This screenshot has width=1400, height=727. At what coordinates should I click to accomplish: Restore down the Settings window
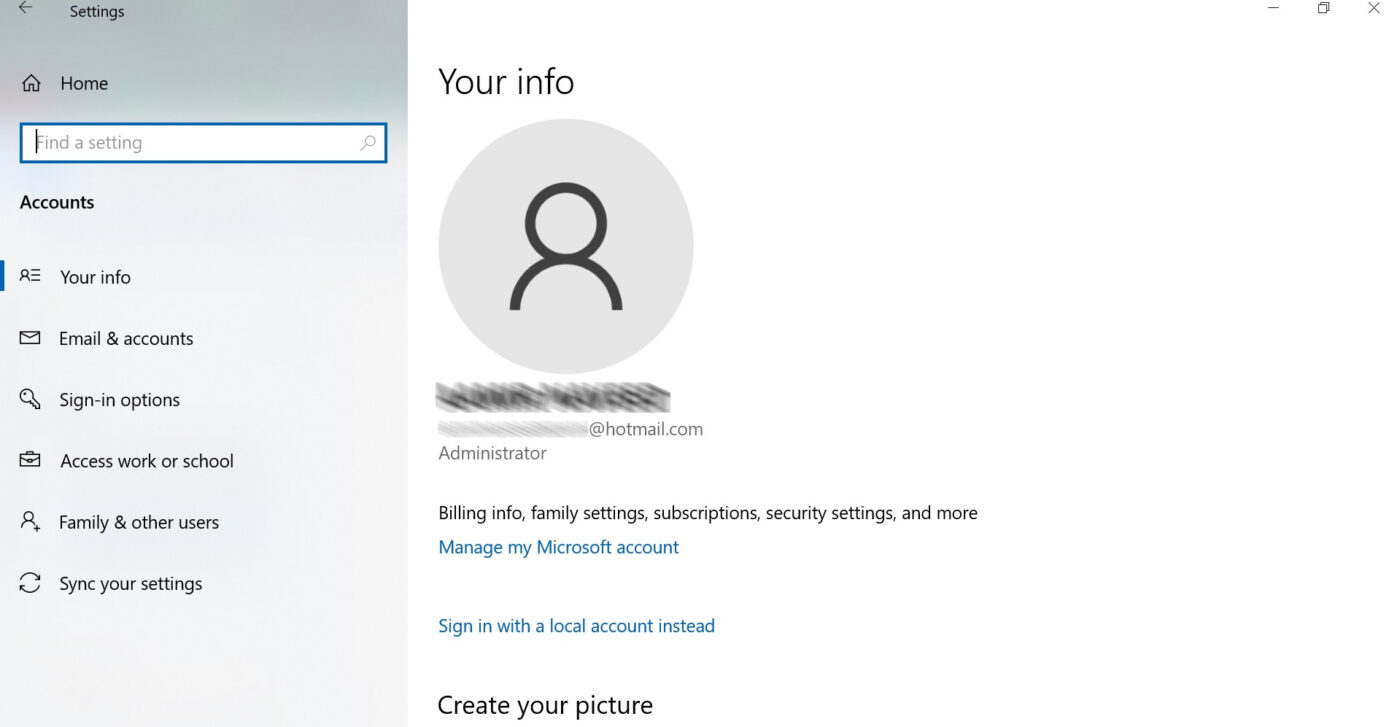[1323, 8]
